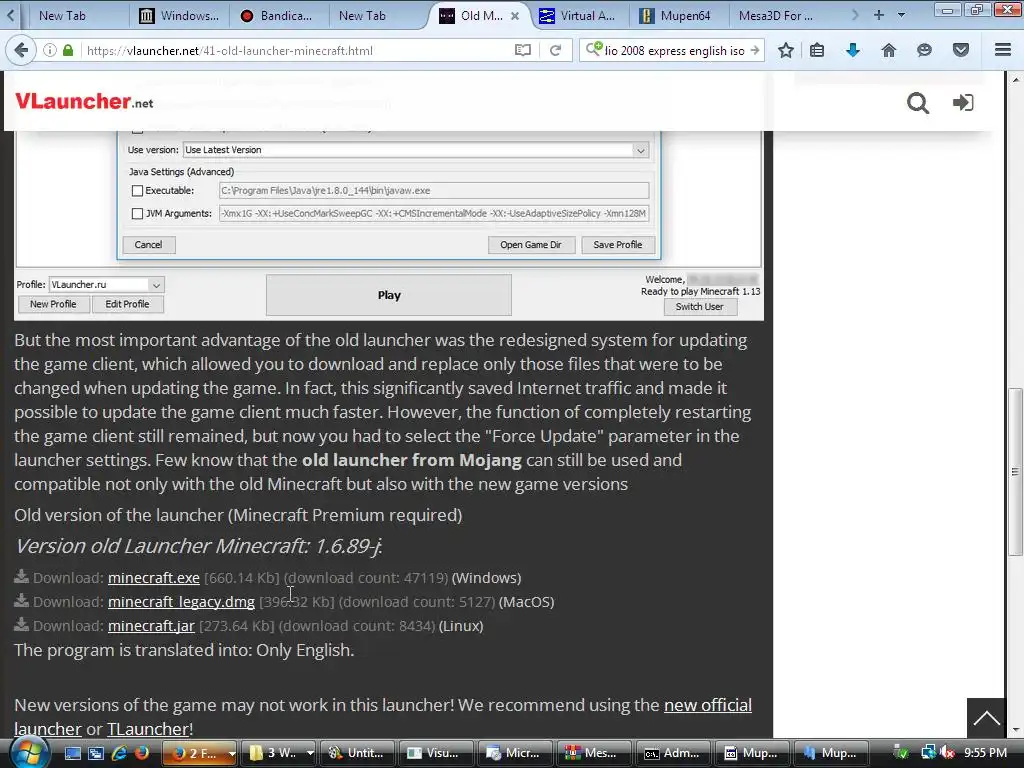The width and height of the screenshot is (1024, 768).
Task: Click the Play button in launcher image
Action: click(389, 295)
